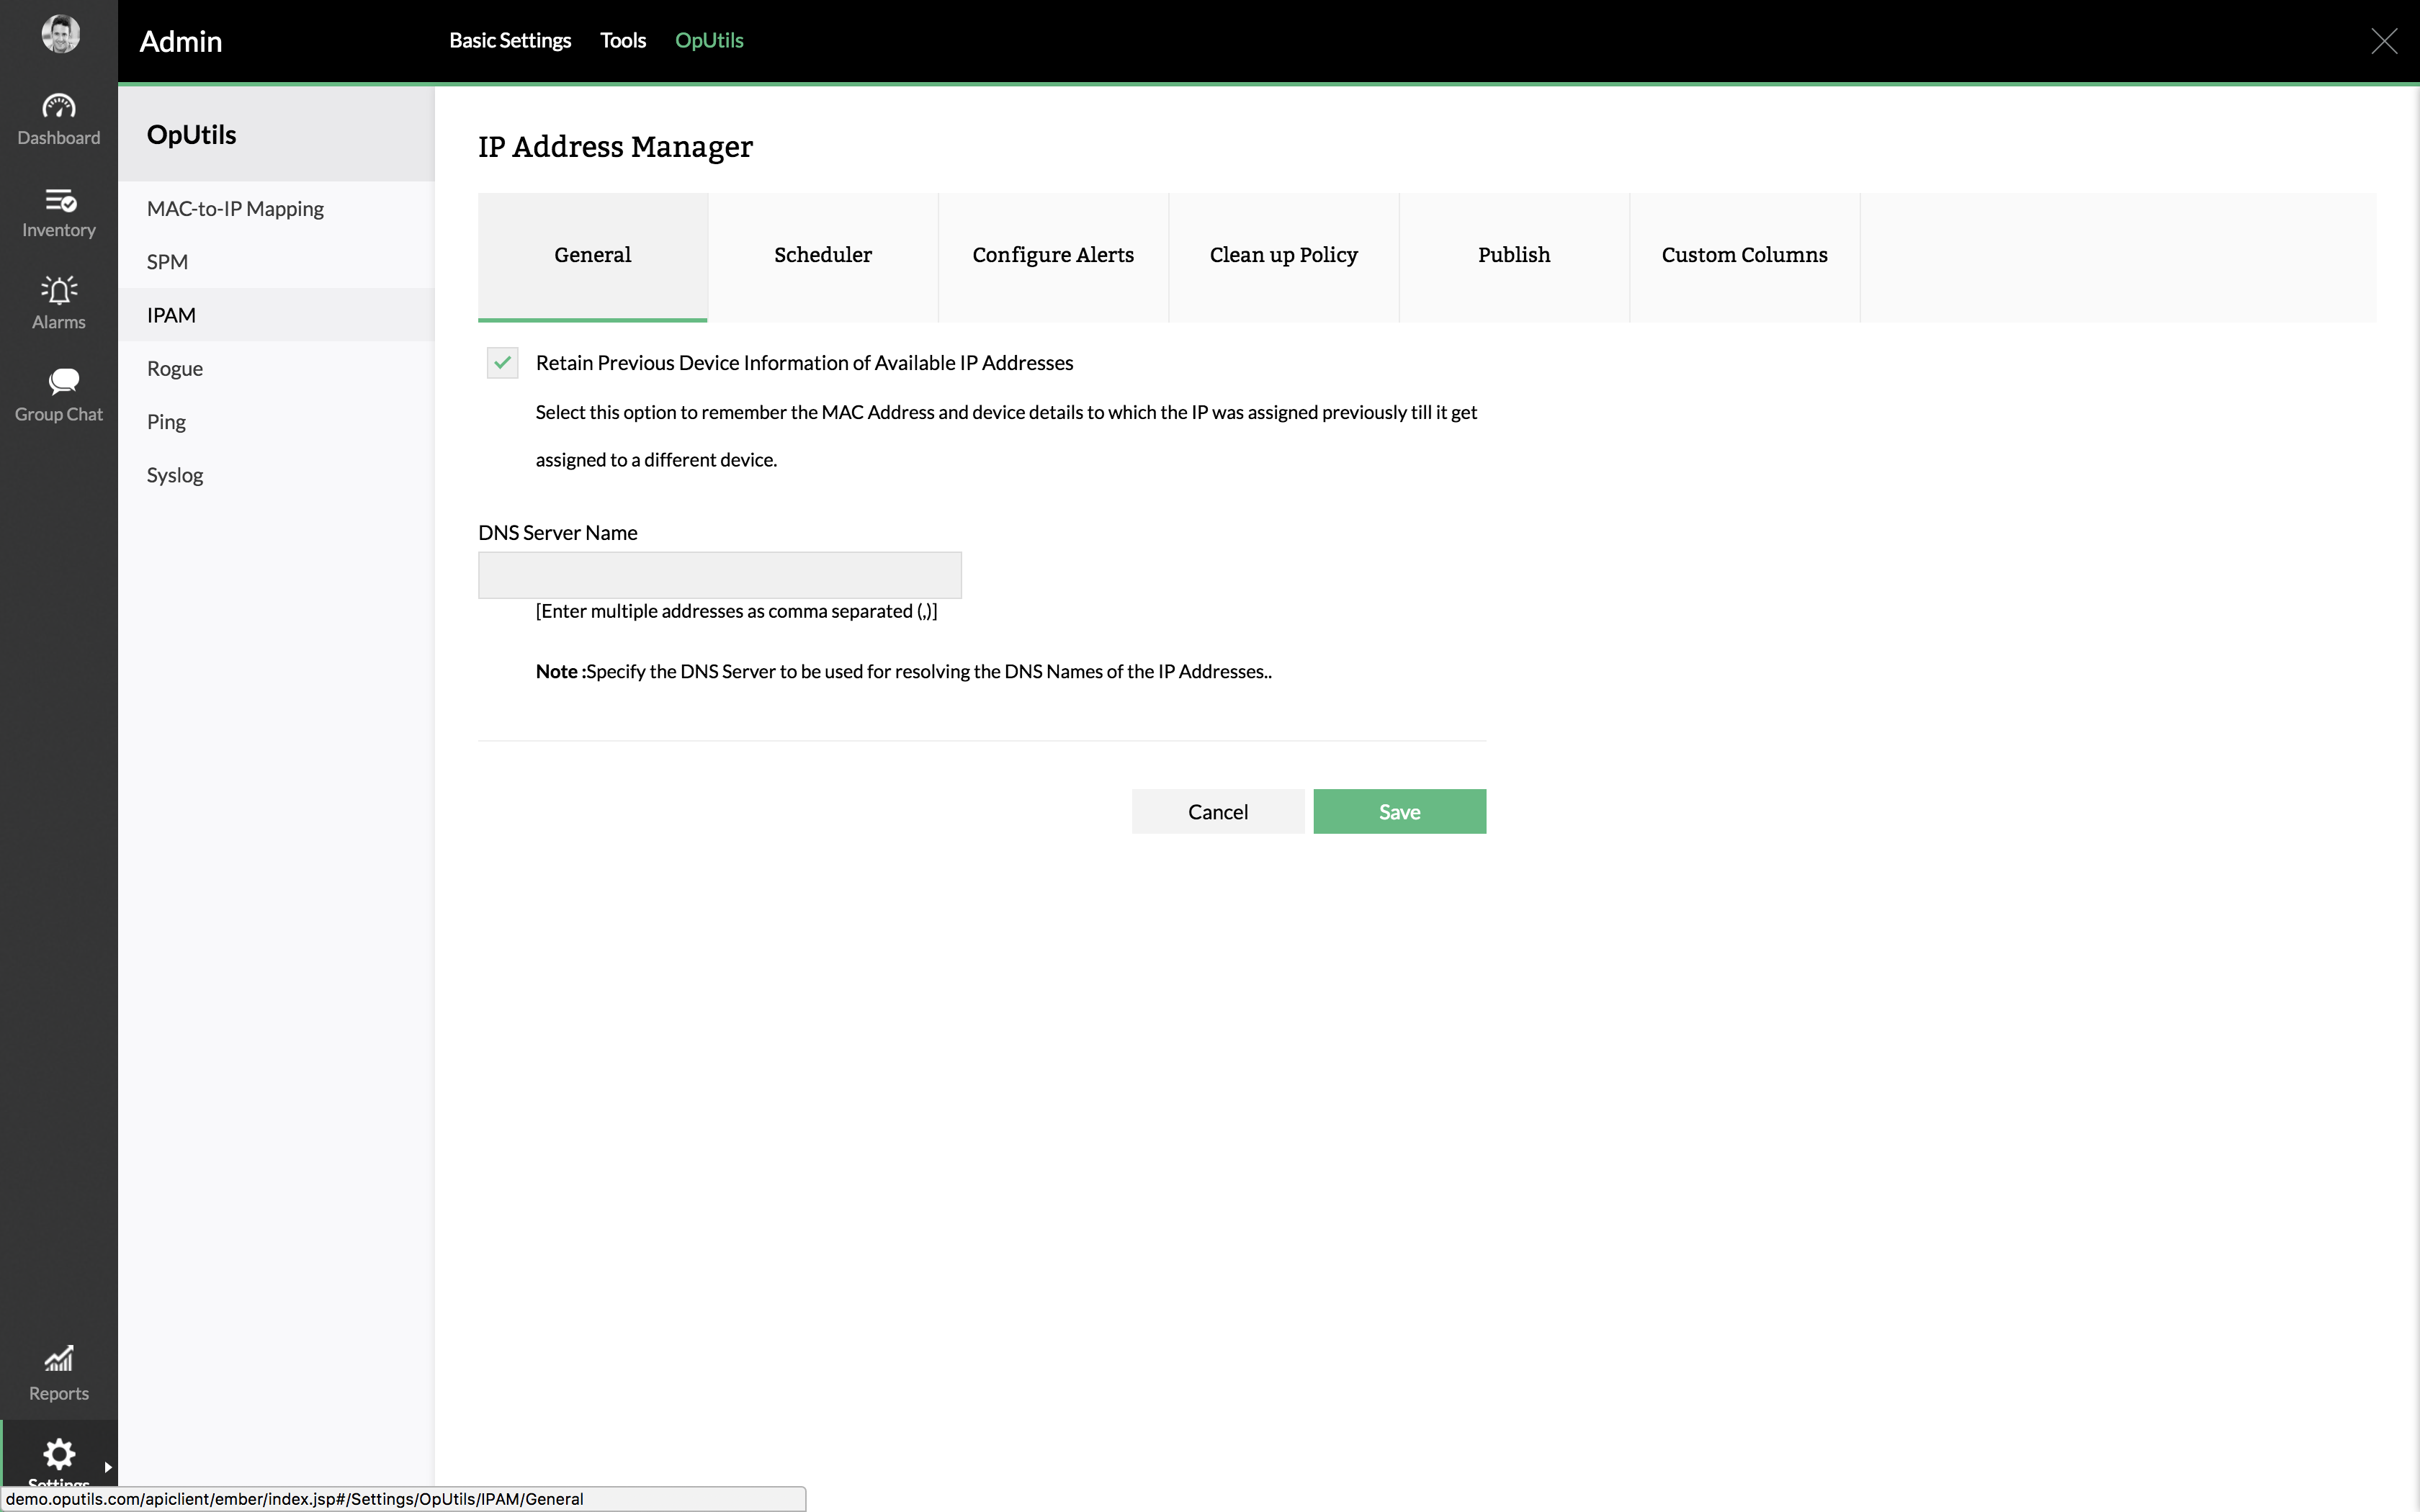Expand the Settings submenu arrow
The height and width of the screenshot is (1512, 2420).
point(108,1467)
